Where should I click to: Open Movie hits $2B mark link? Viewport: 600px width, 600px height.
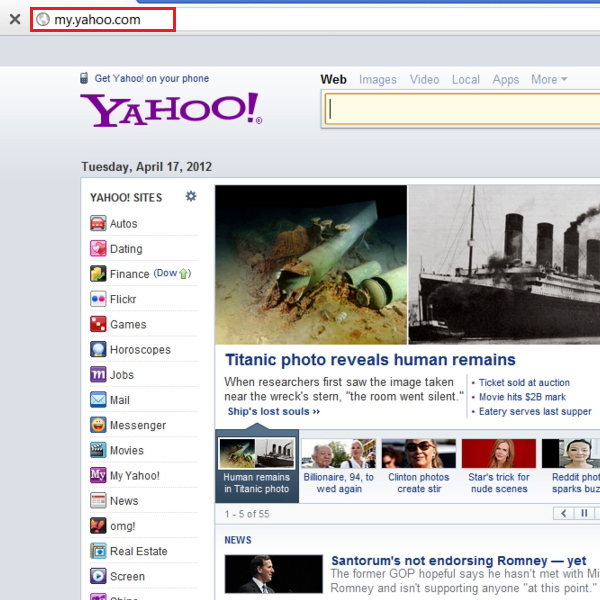coord(522,397)
